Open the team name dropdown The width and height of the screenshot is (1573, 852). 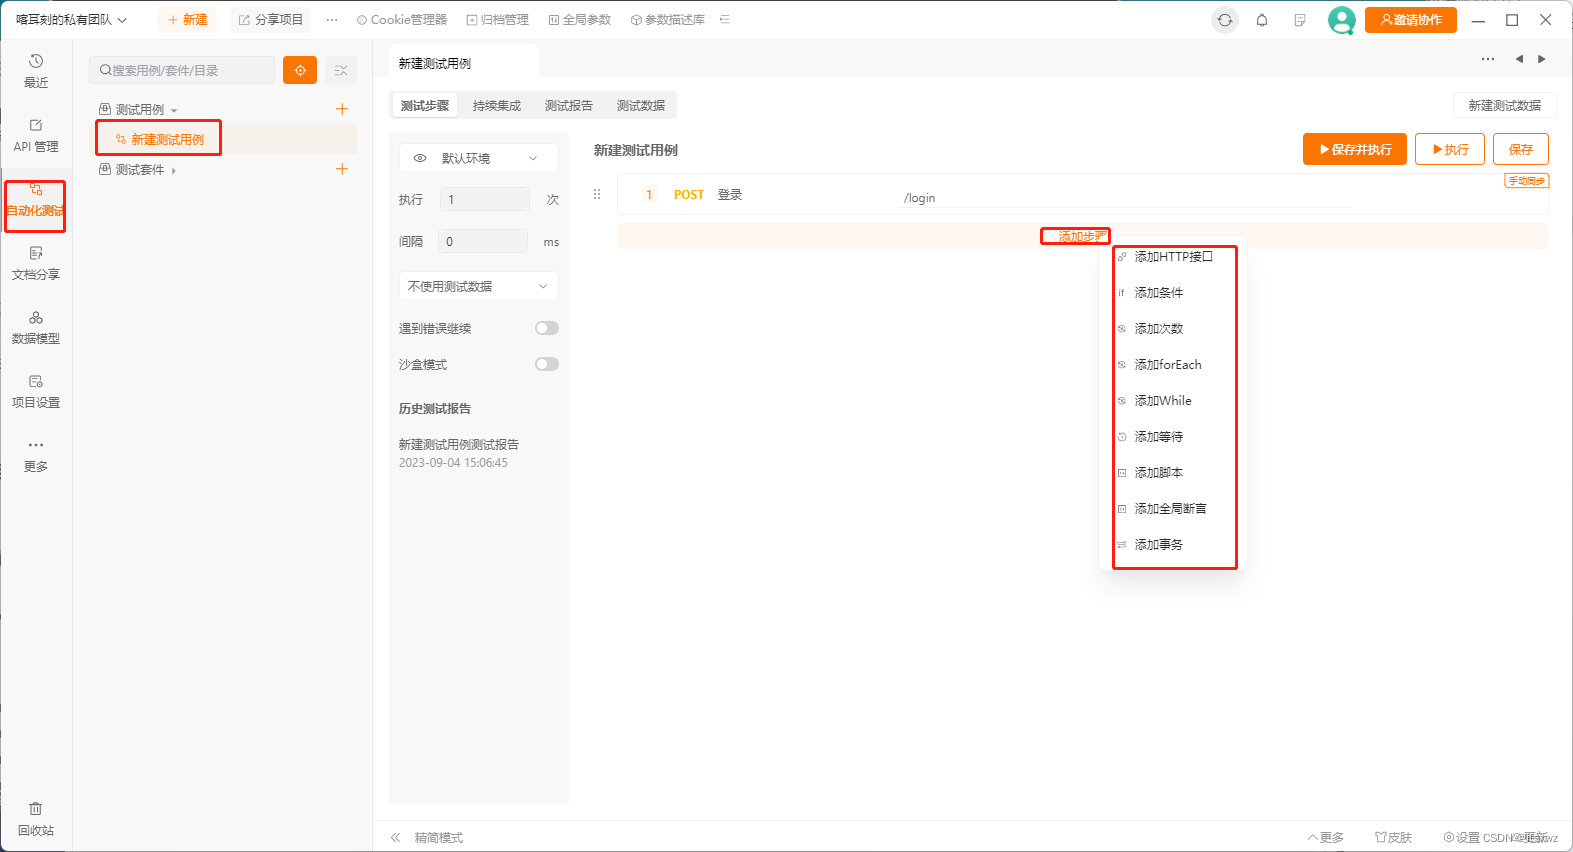click(x=71, y=20)
